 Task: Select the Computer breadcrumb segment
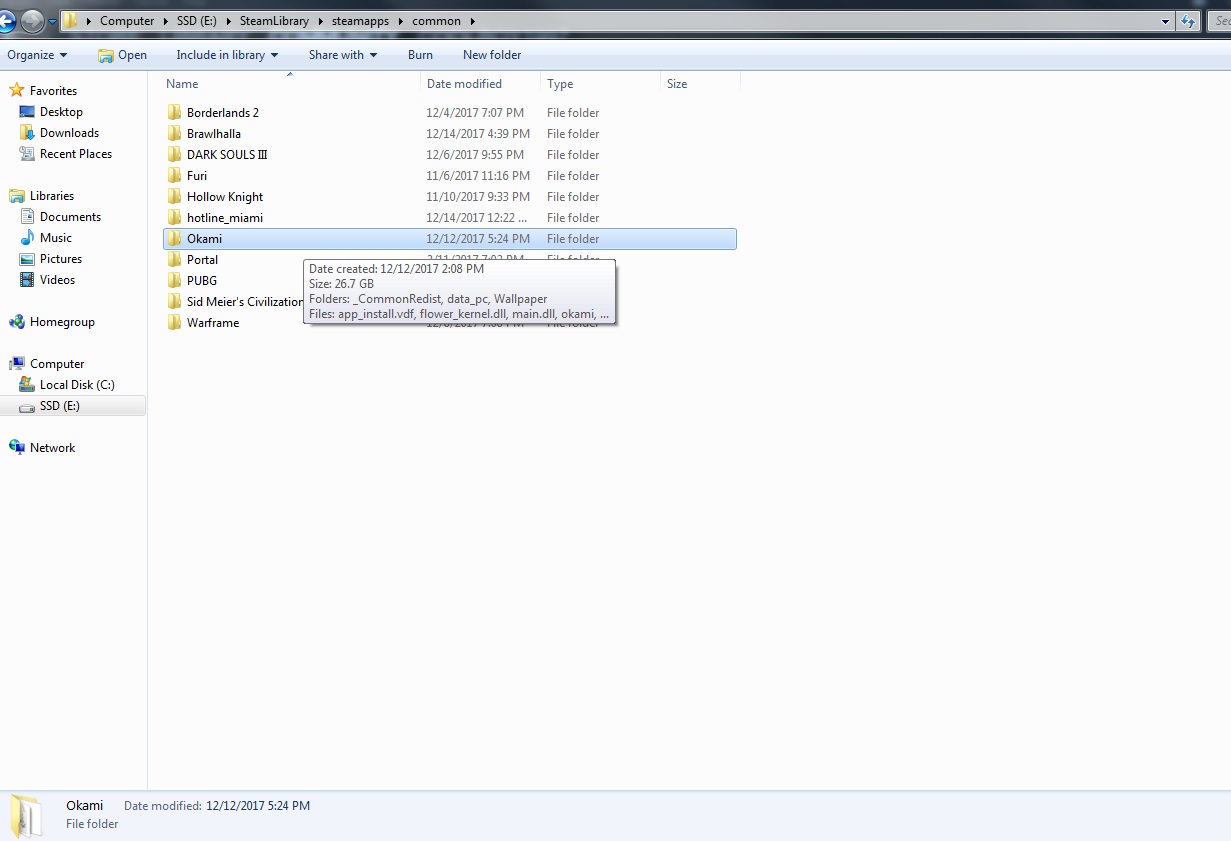point(127,21)
